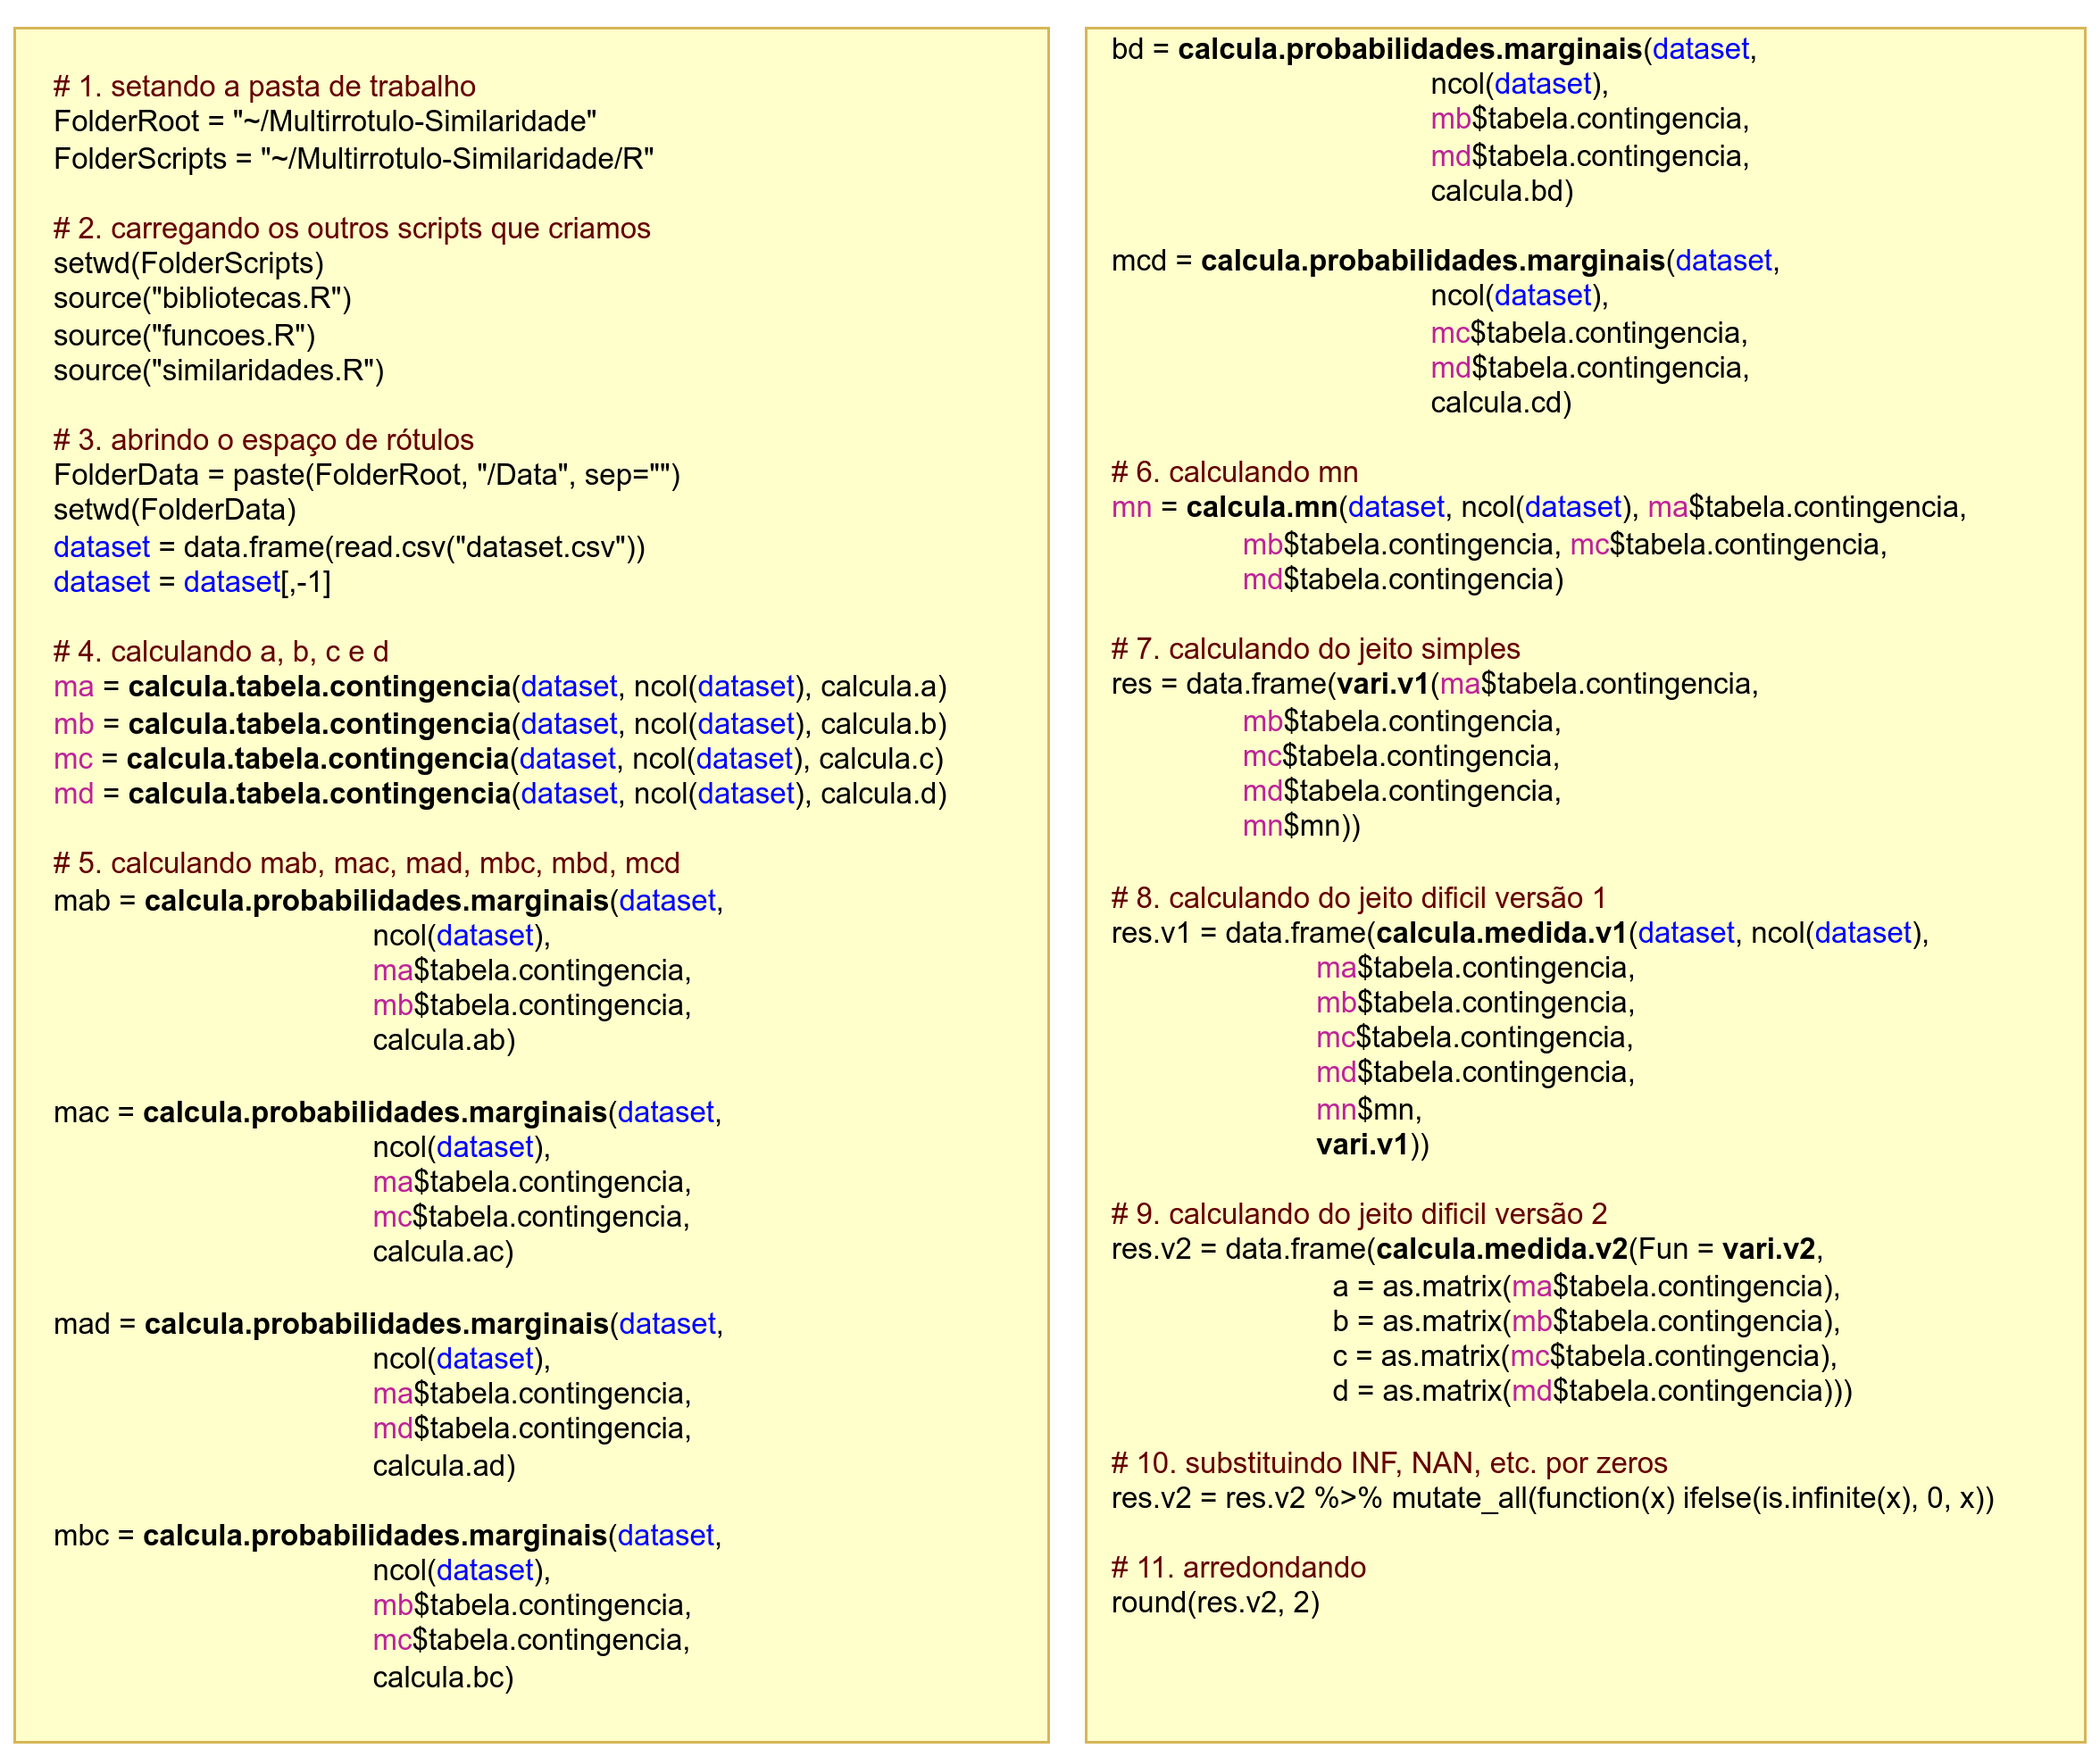Click the comment '# 1. setando a pasta de trabalho'
The image size is (2100, 1757).
pyautogui.click(x=264, y=87)
